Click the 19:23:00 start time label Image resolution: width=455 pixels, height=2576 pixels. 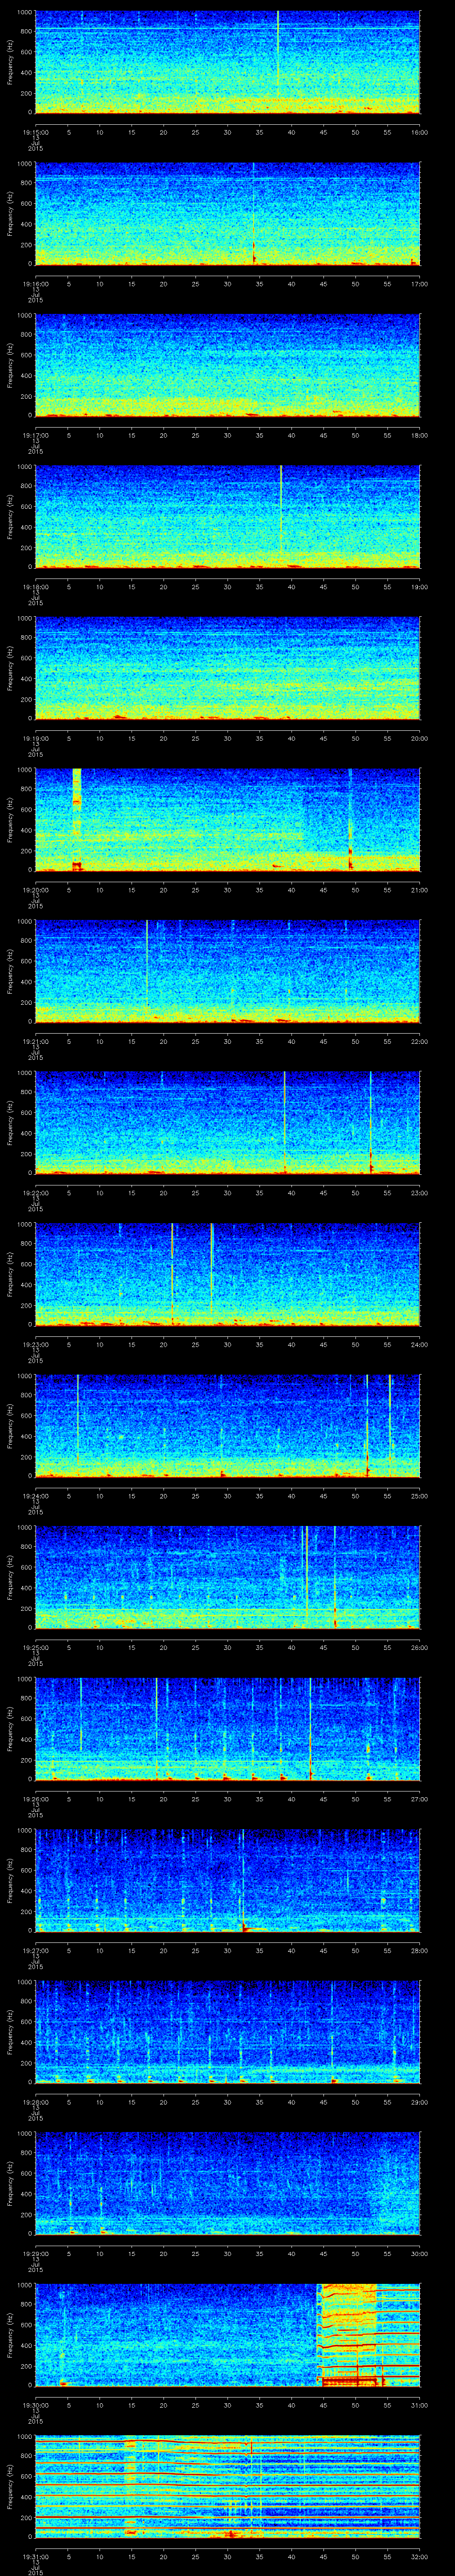pos(36,1344)
